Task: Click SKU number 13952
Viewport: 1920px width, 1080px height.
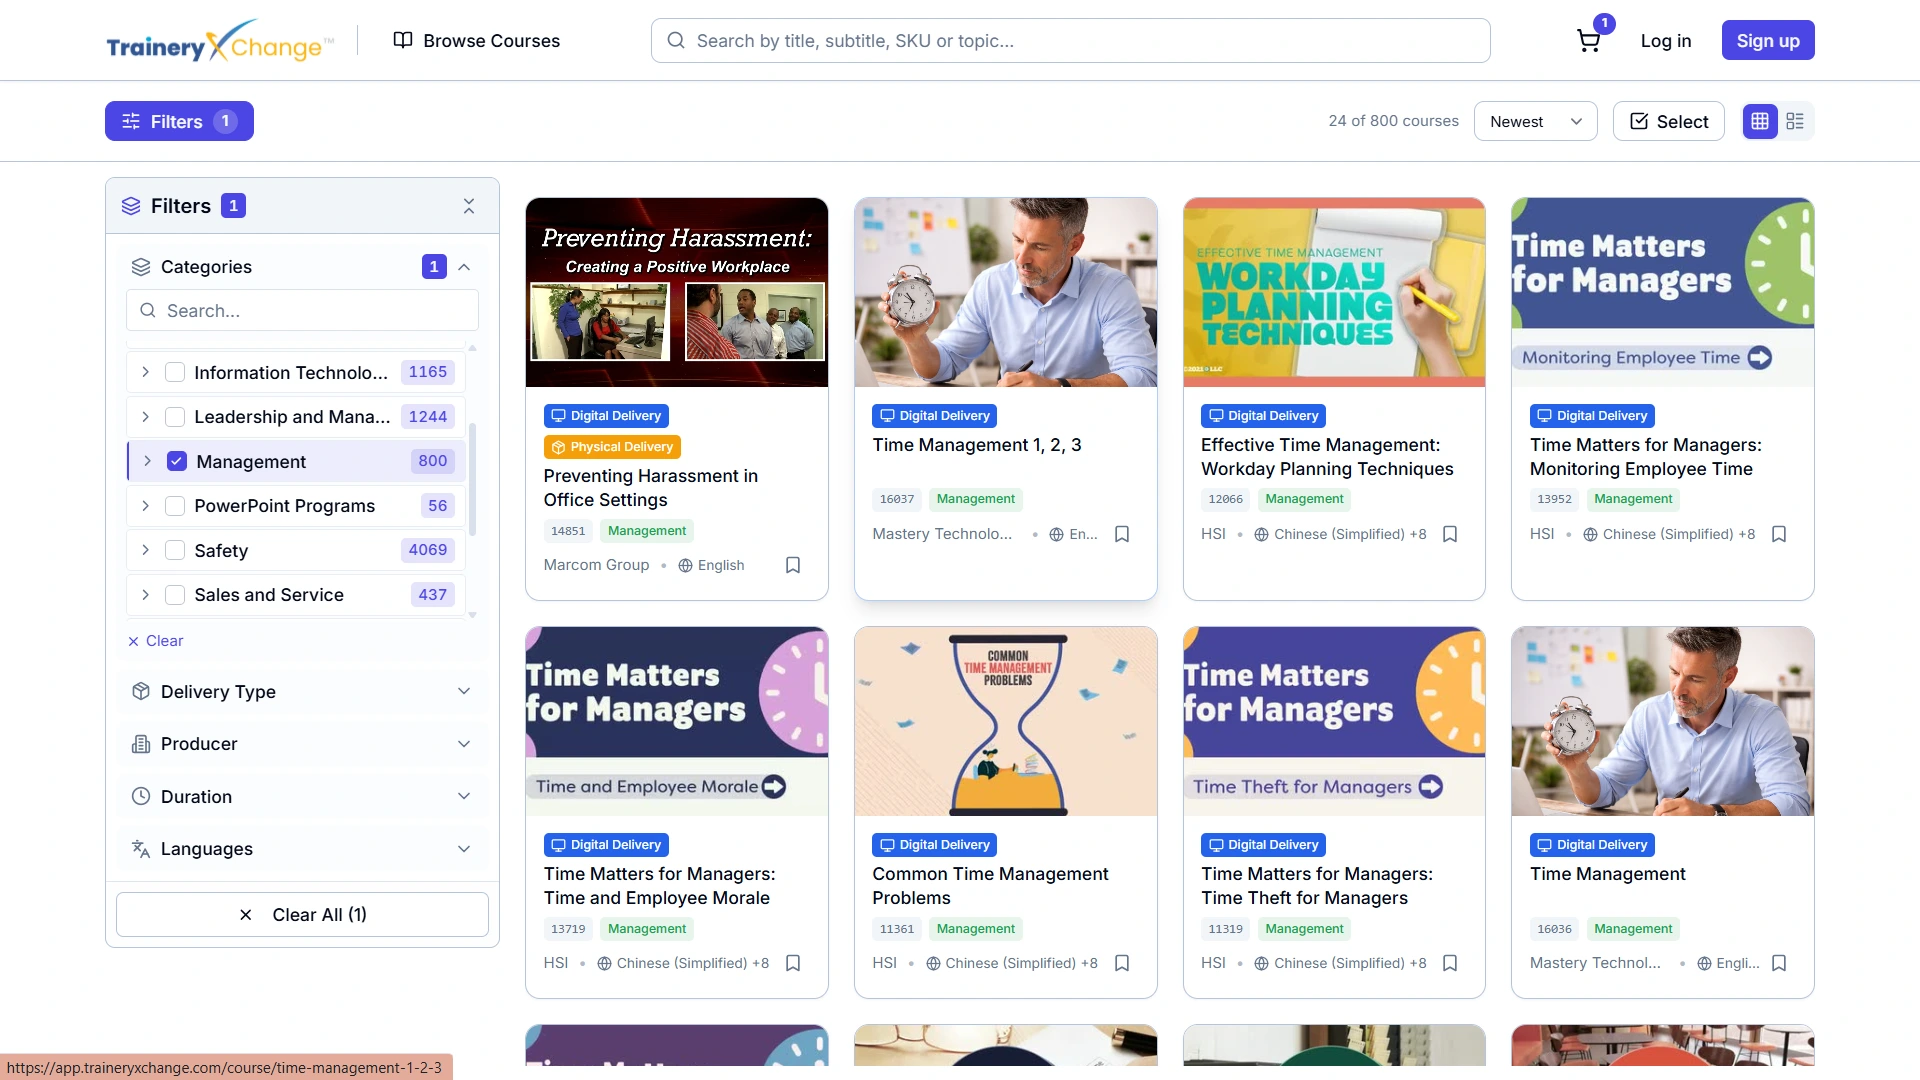Action: pyautogui.click(x=1554, y=499)
